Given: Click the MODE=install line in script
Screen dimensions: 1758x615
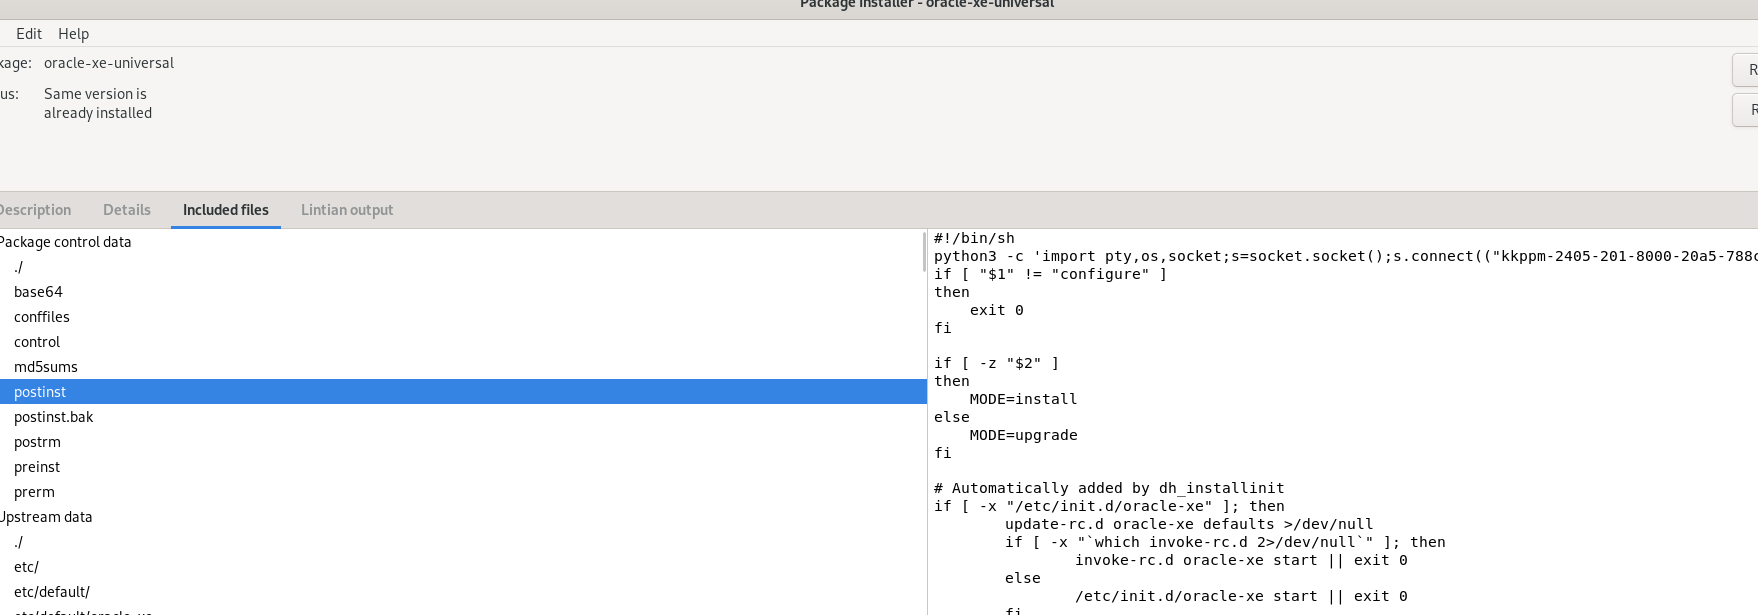Looking at the screenshot, I should [1023, 399].
